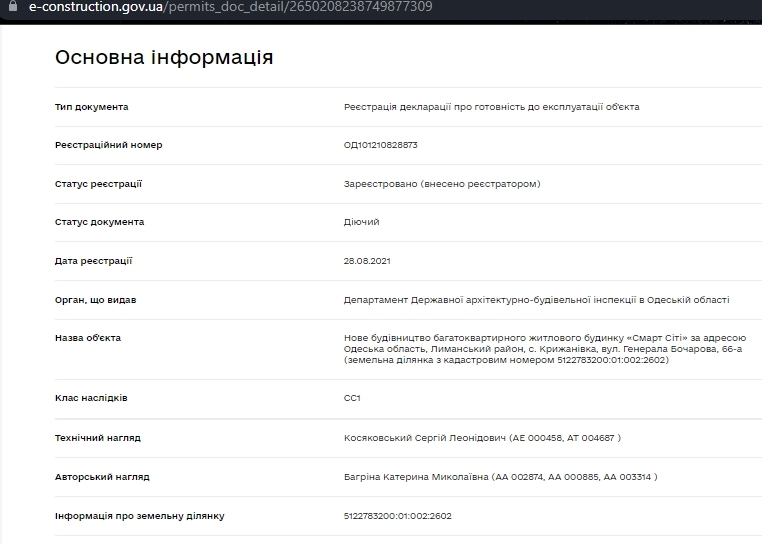Click the 'Нове будівництво багатоквартирного' object description

pyautogui.click(x=545, y=349)
